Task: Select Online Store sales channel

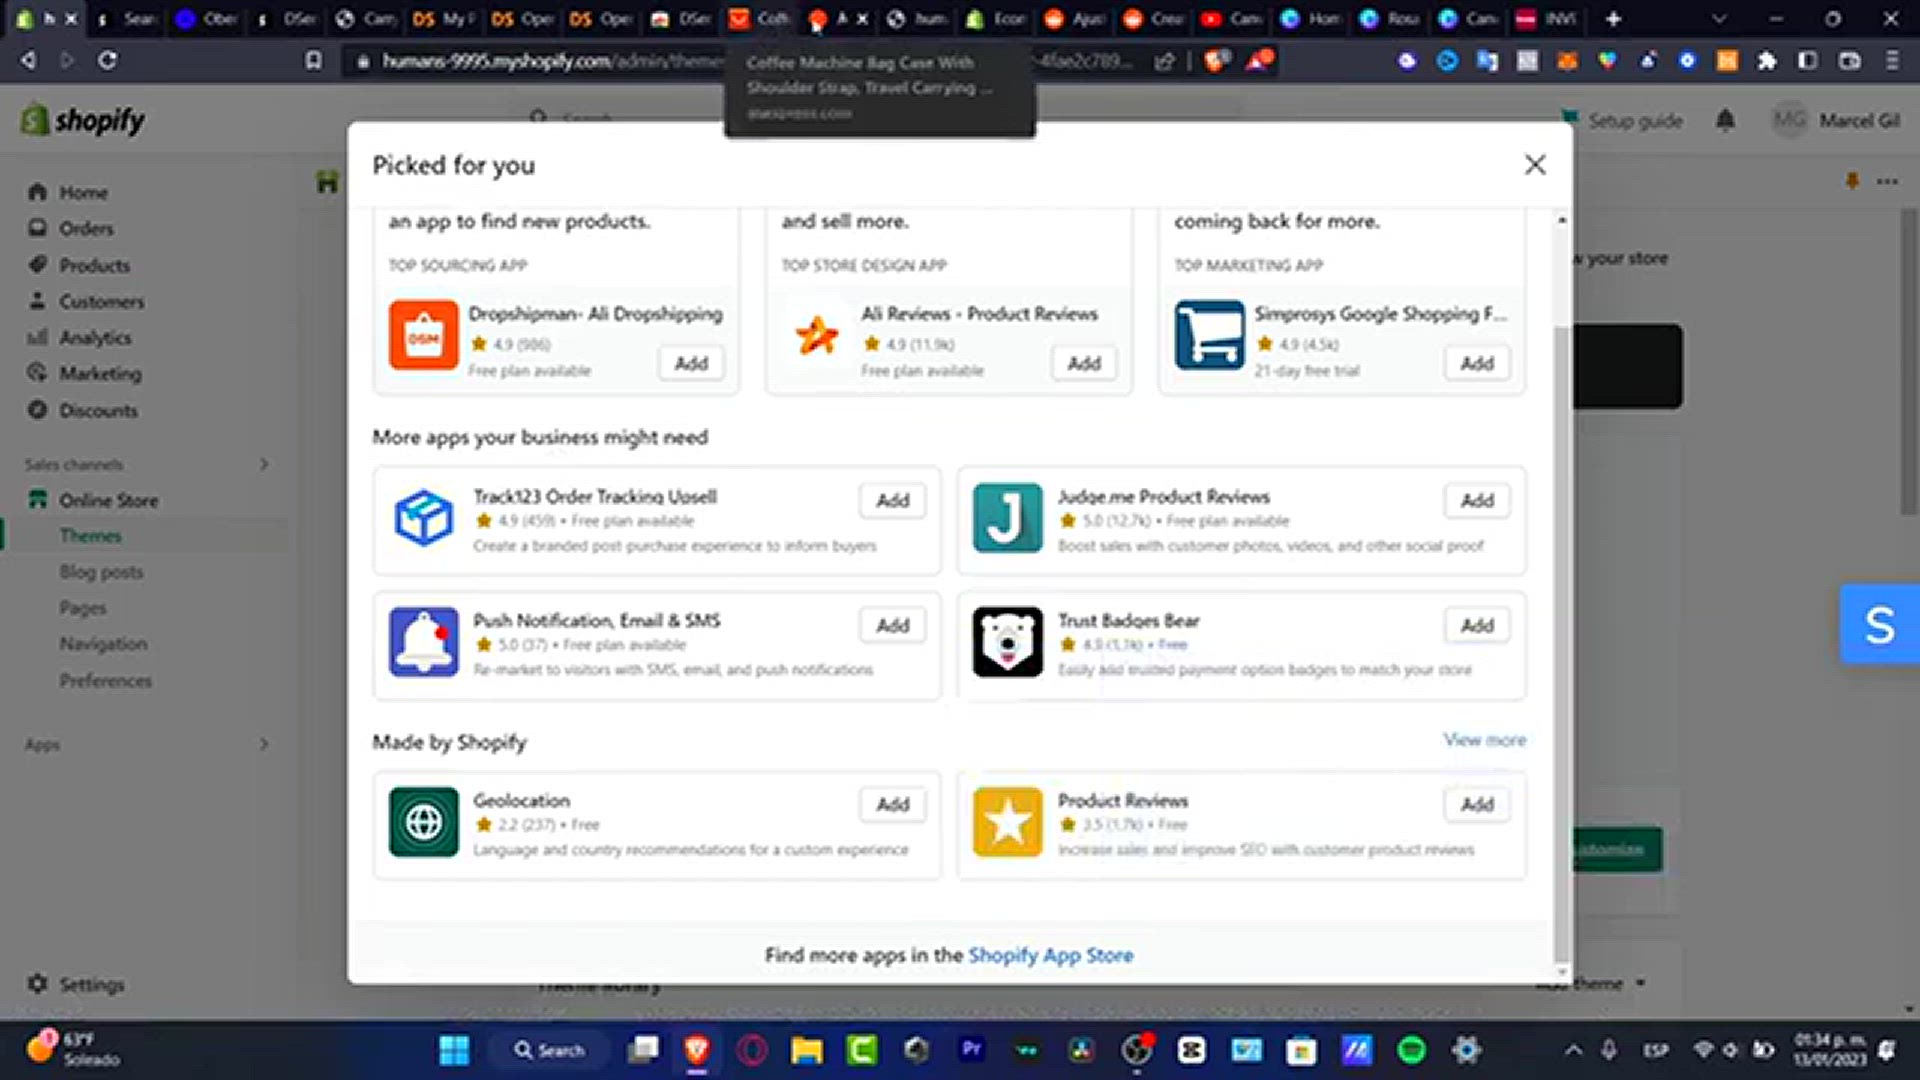Action: 108,500
